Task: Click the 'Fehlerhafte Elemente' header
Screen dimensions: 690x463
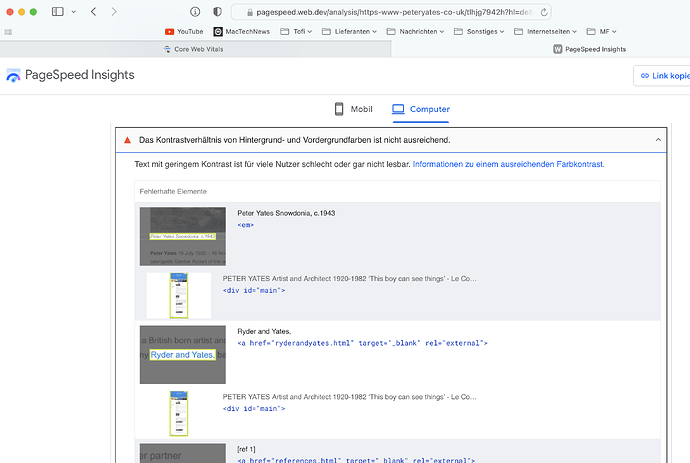Action: (173, 191)
